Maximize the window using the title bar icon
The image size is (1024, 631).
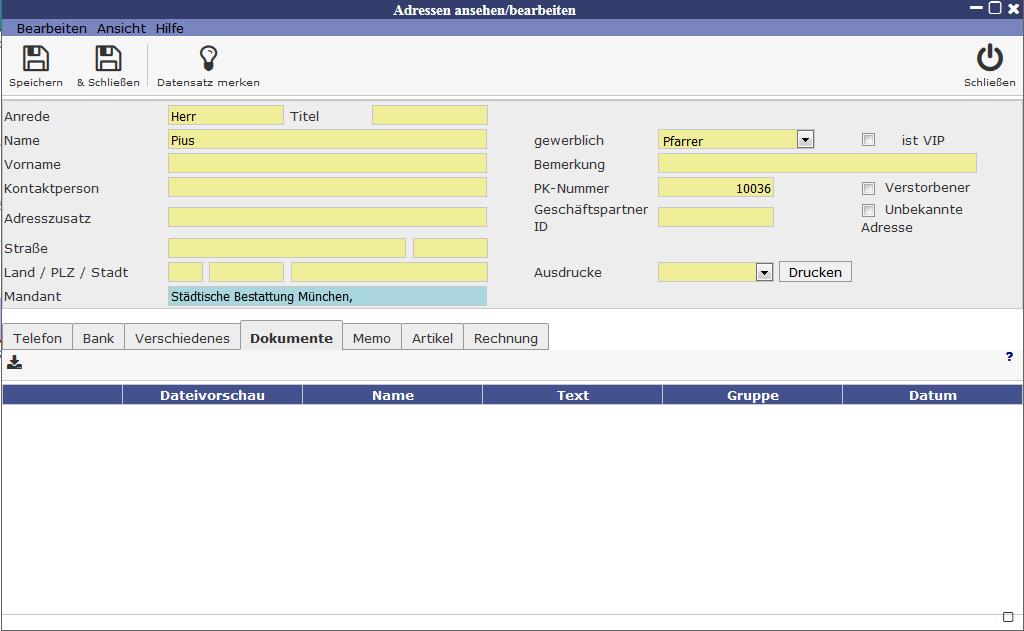pos(995,8)
